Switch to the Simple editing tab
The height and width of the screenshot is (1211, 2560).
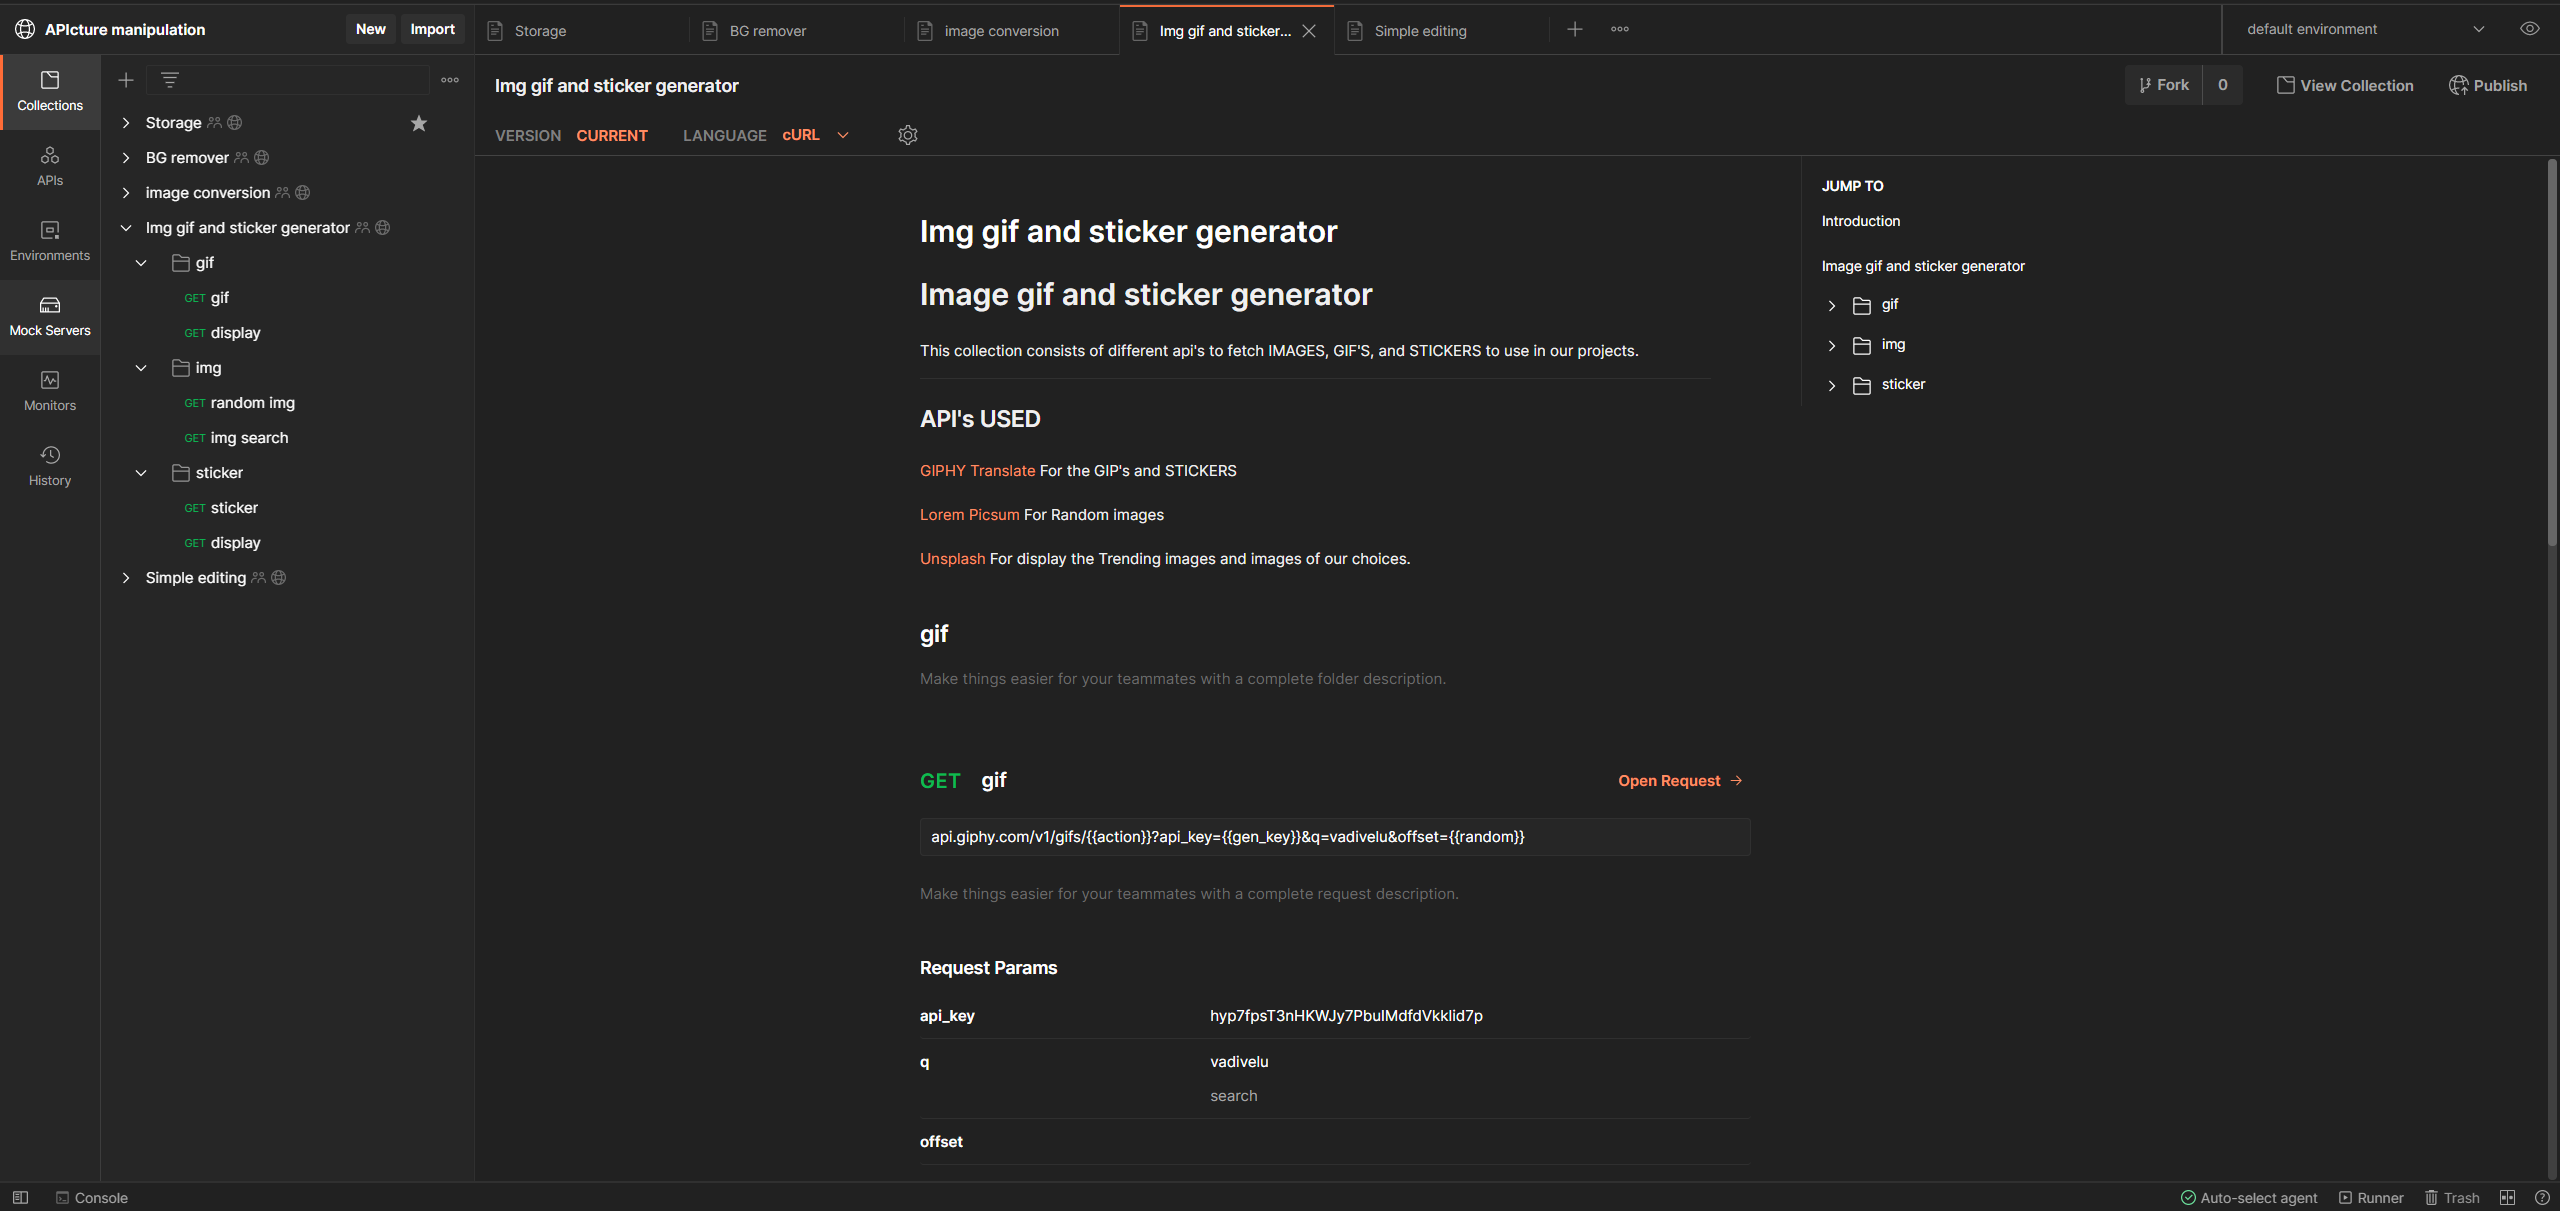pyautogui.click(x=1420, y=31)
